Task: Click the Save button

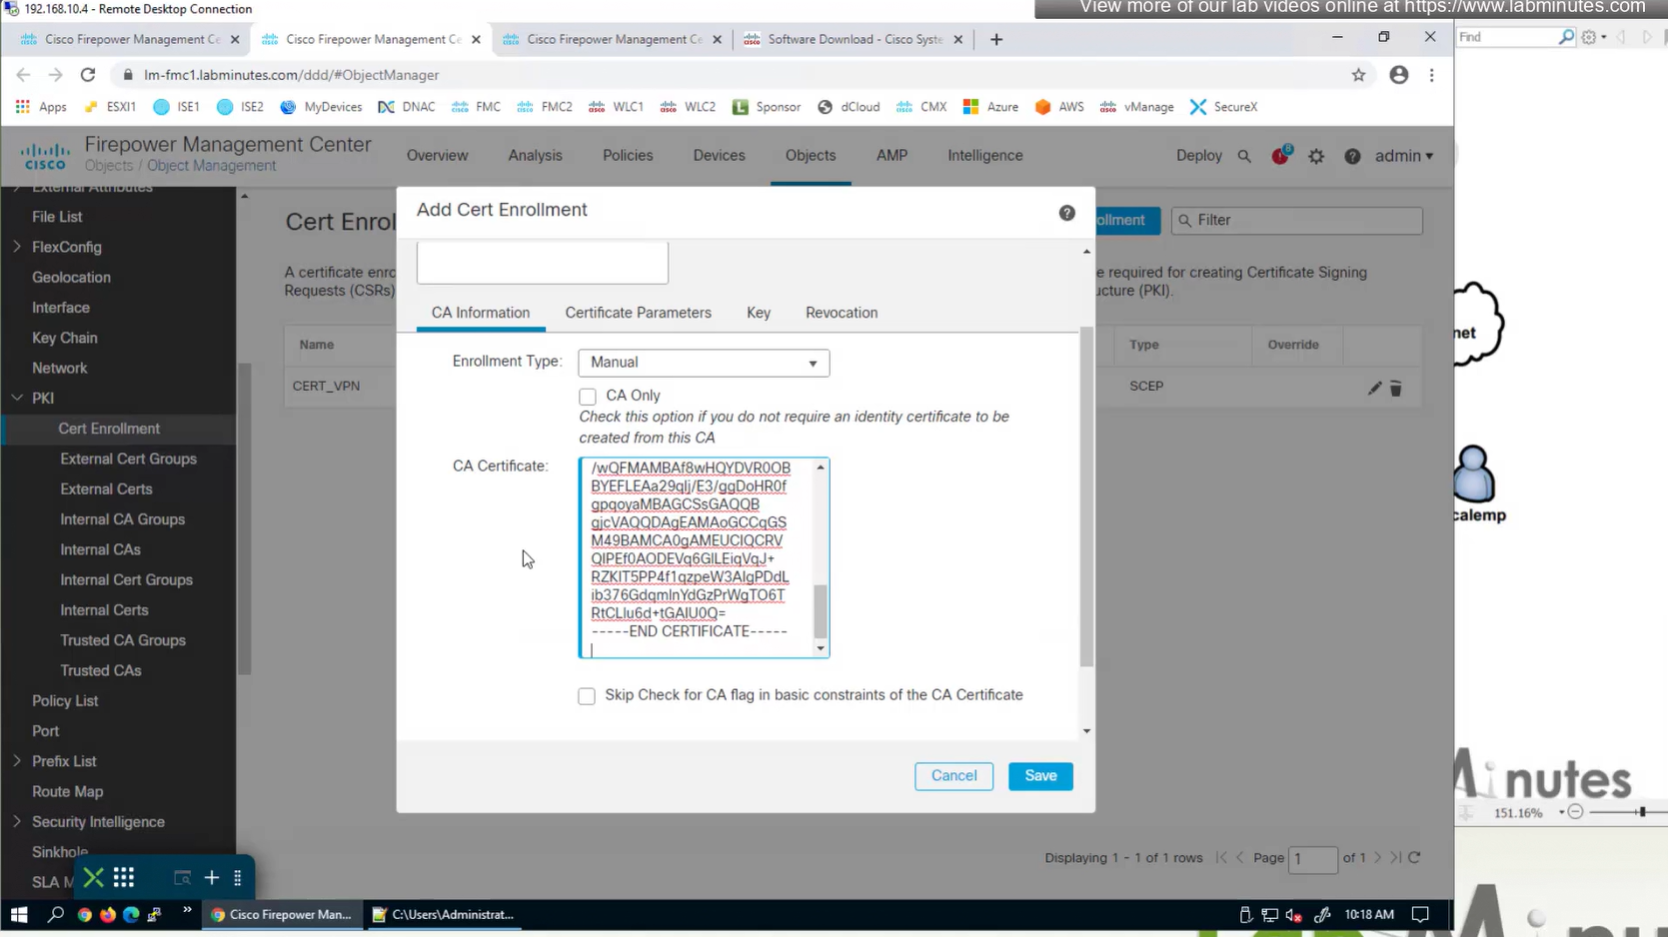Action: 1040,776
